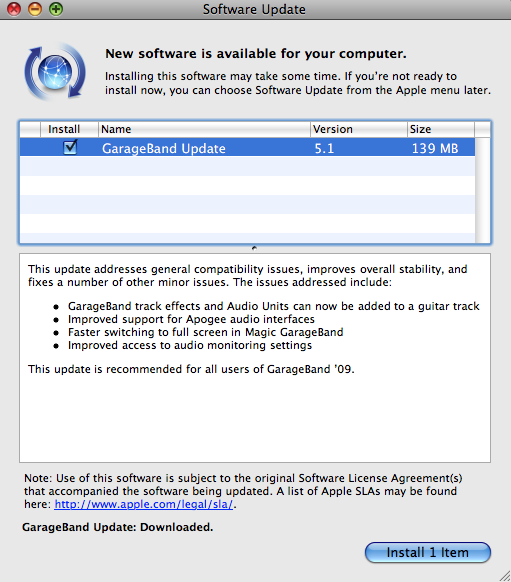The image size is (511, 582).
Task: Close the Software Update window
Action: pos(14,9)
